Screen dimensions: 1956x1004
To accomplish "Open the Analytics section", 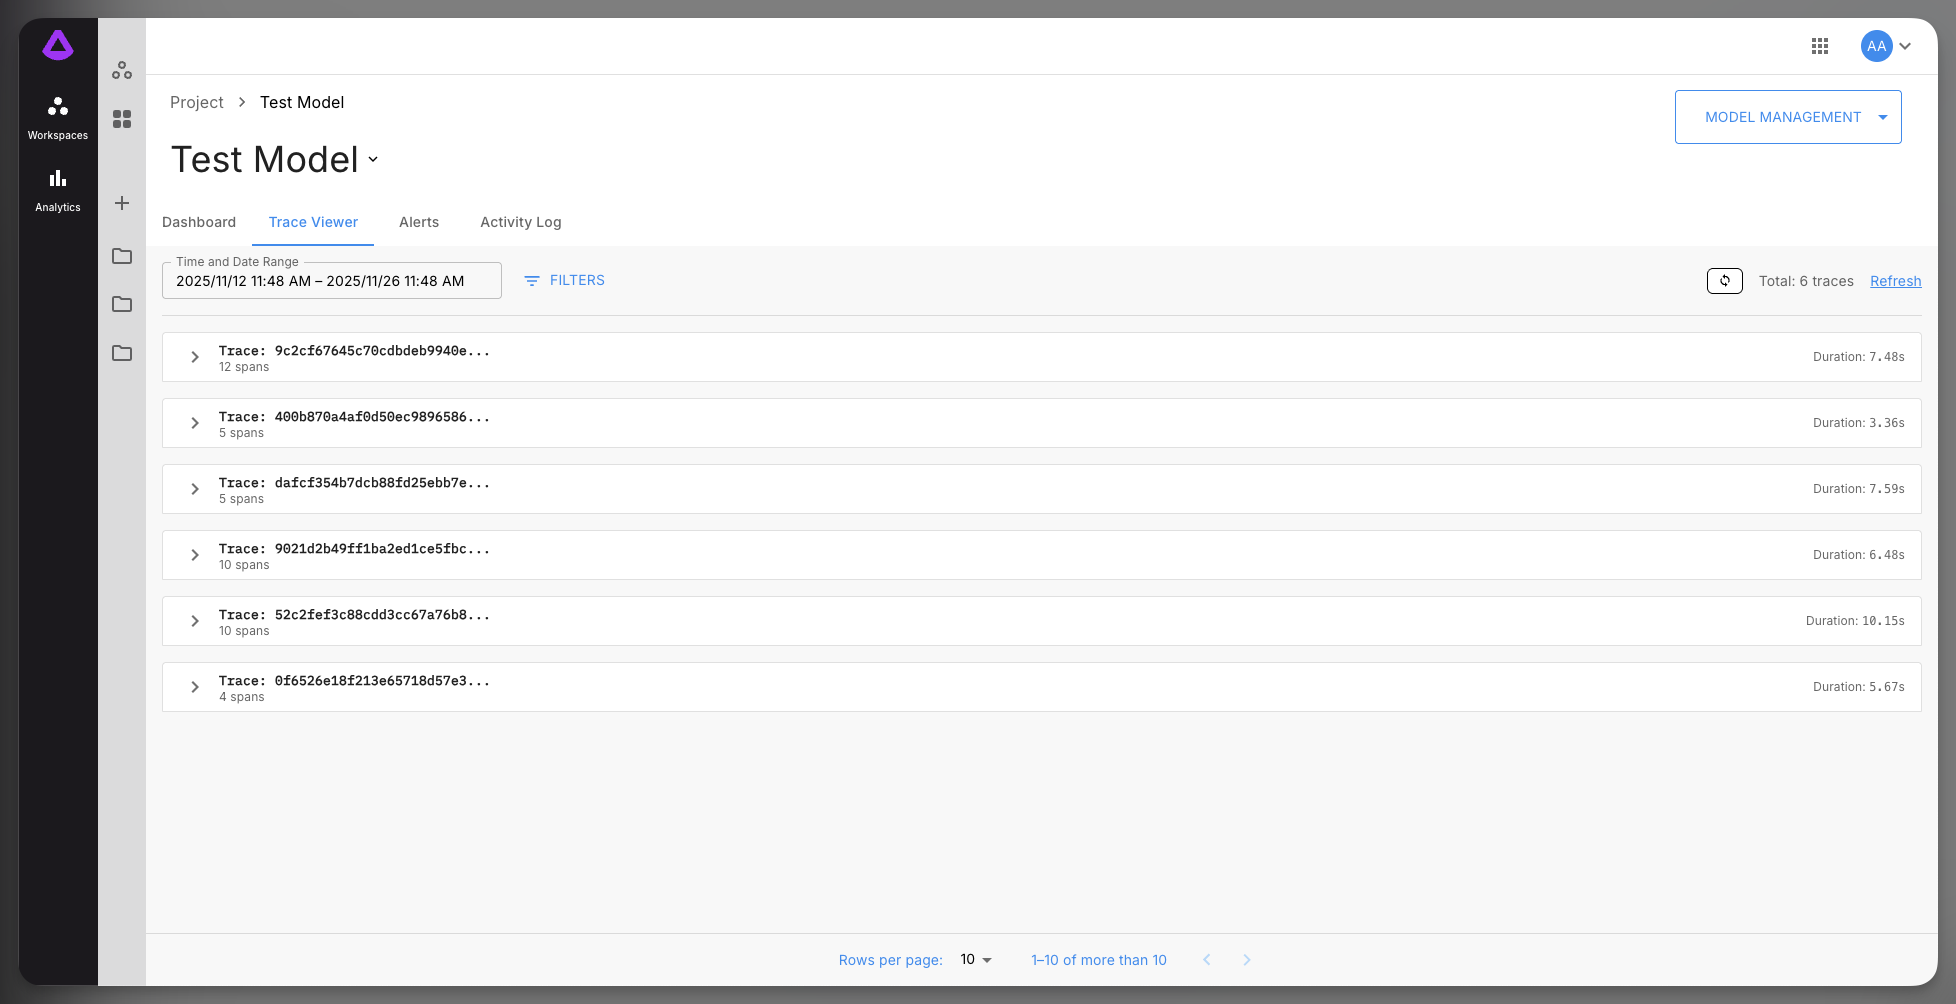I will [58, 191].
